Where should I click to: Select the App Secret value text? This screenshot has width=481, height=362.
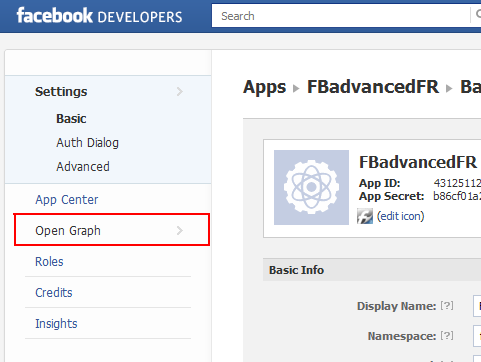[457, 196]
